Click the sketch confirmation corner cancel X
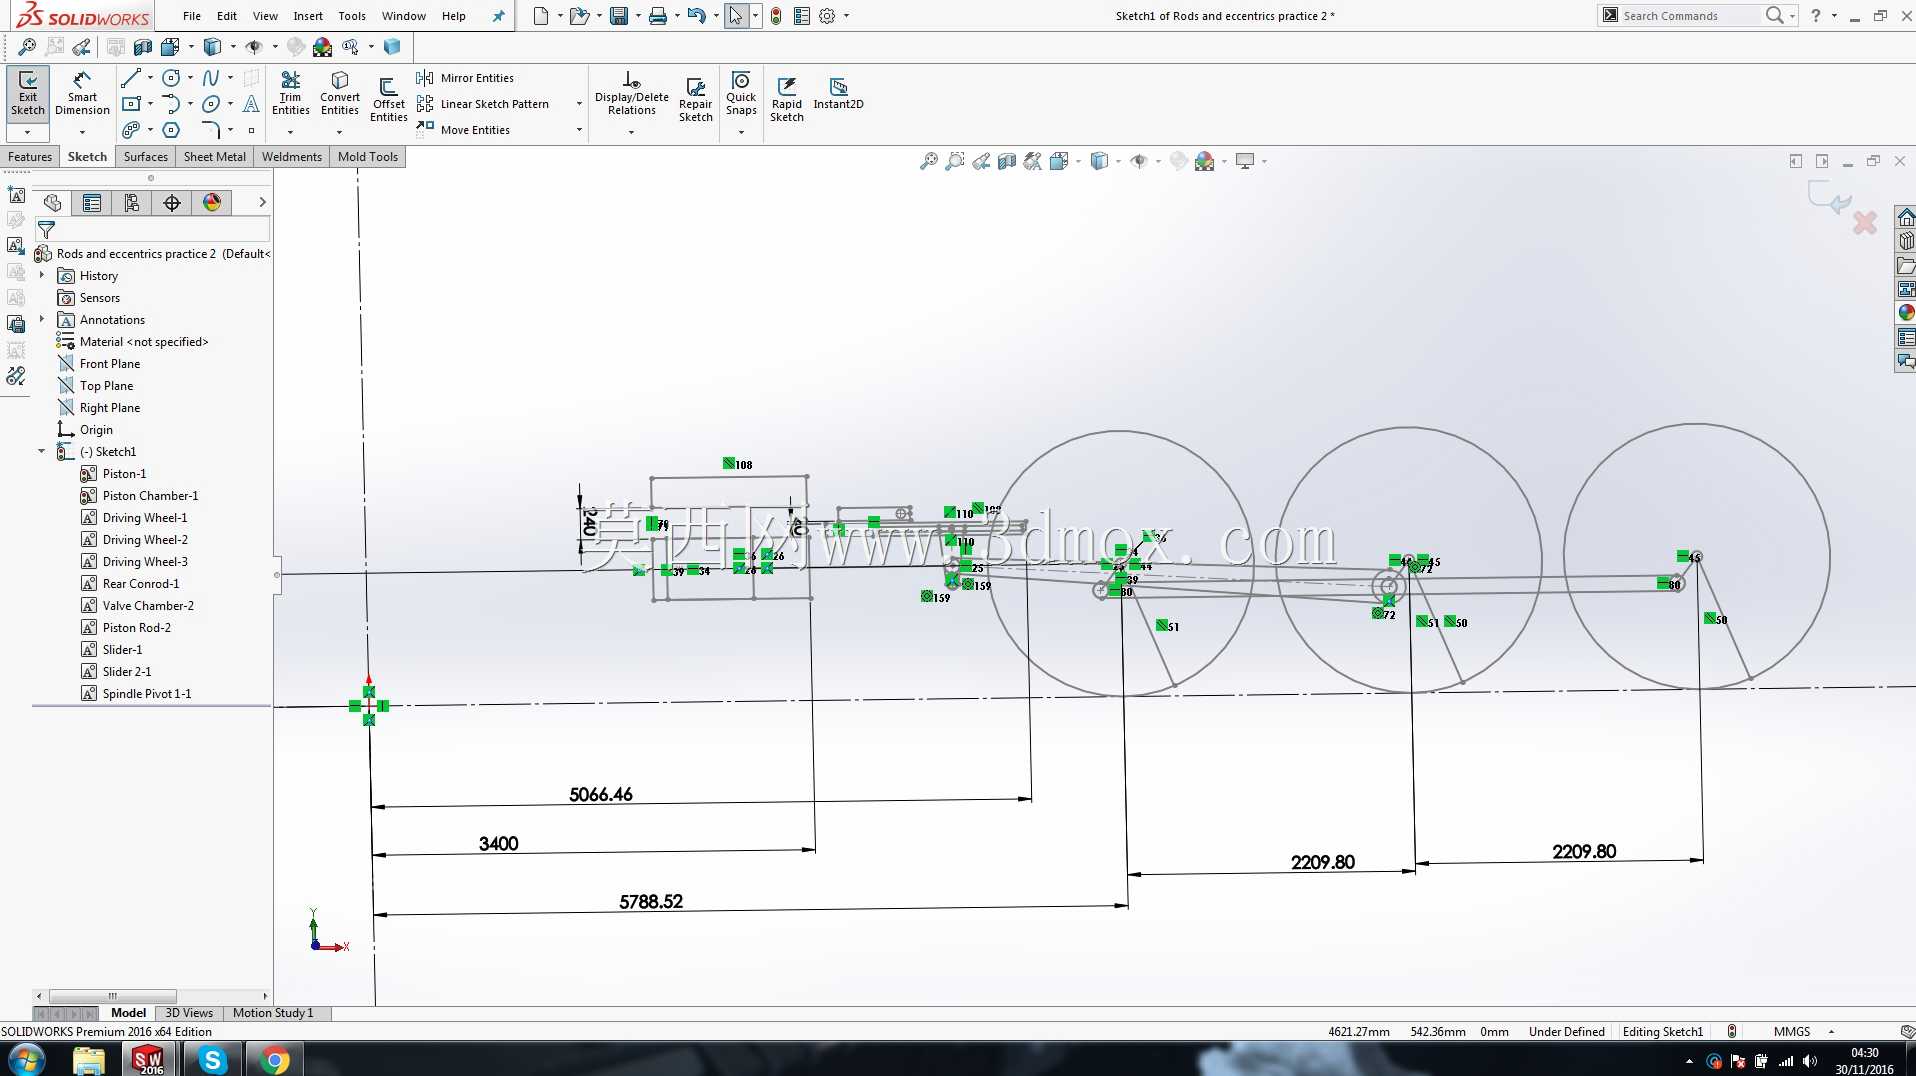This screenshot has height=1076, width=1916. 1864,222
